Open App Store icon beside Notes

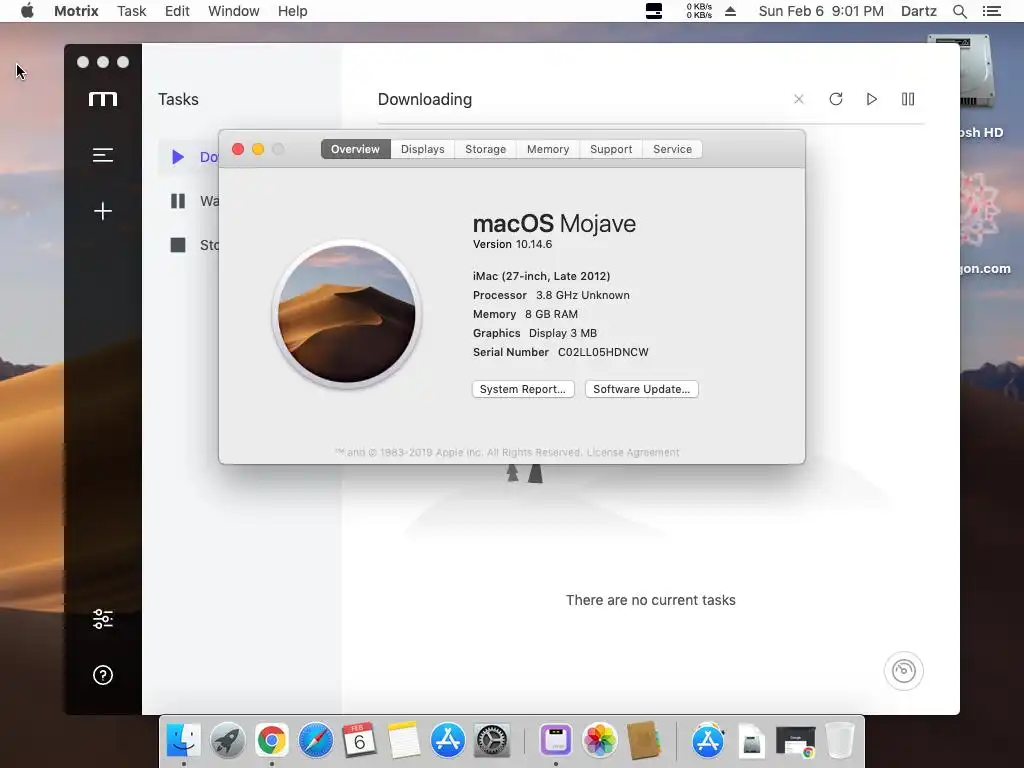click(x=447, y=740)
